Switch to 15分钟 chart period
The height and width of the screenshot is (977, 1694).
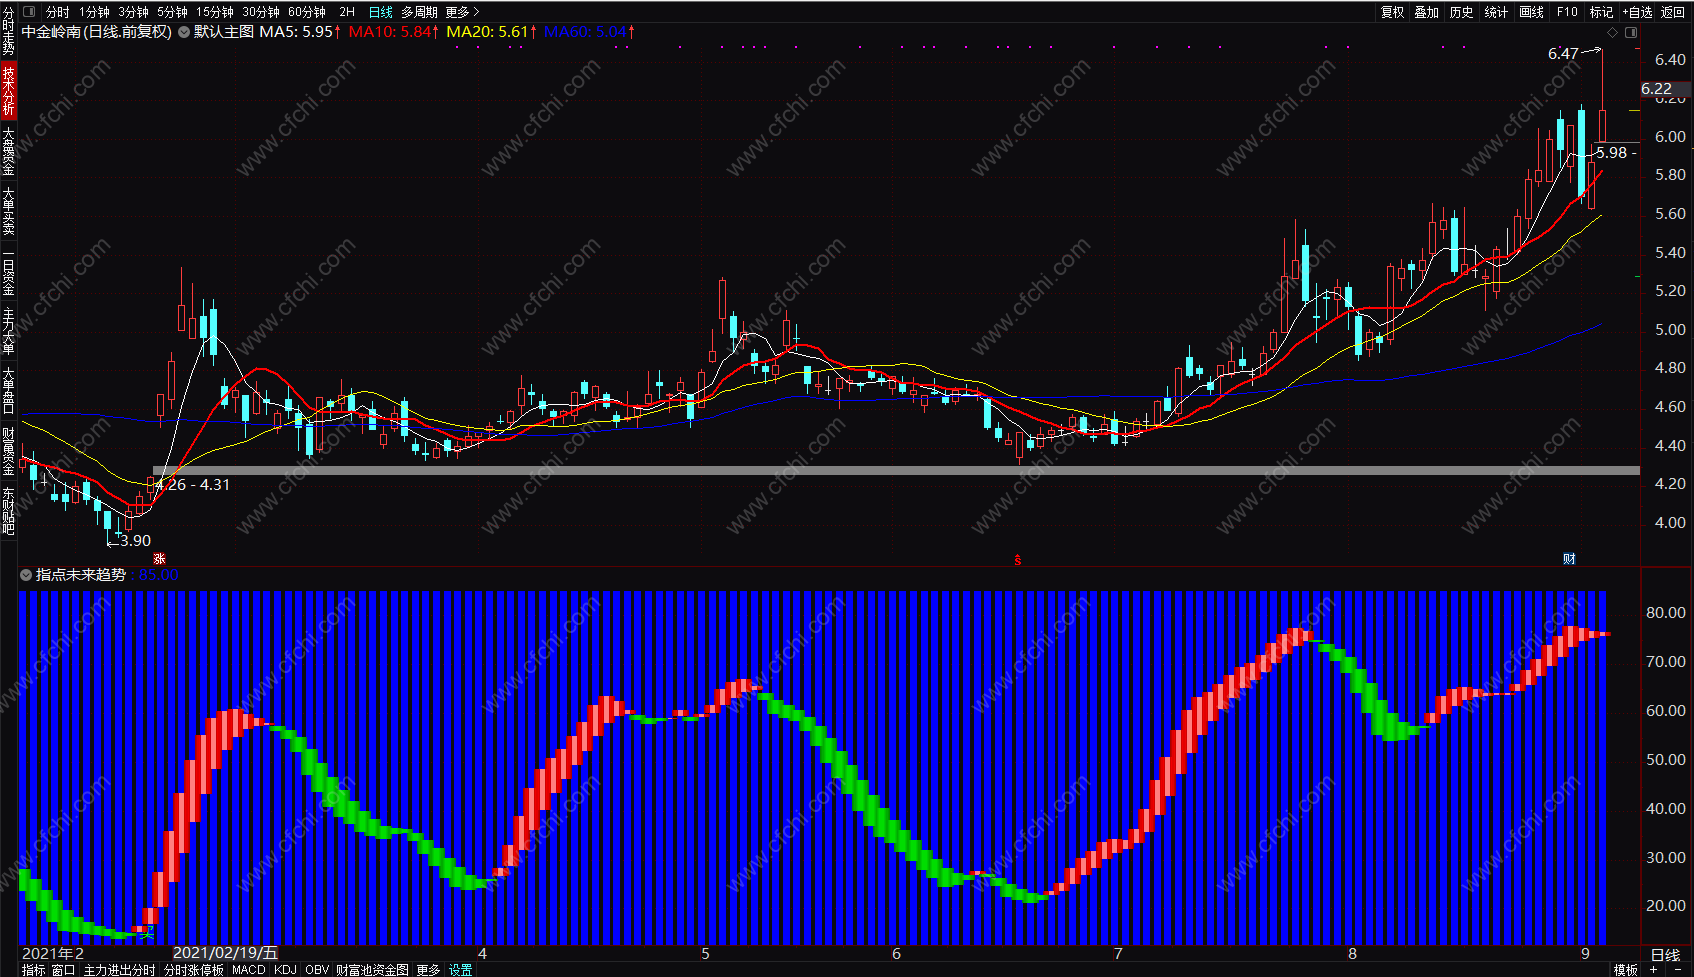point(214,12)
